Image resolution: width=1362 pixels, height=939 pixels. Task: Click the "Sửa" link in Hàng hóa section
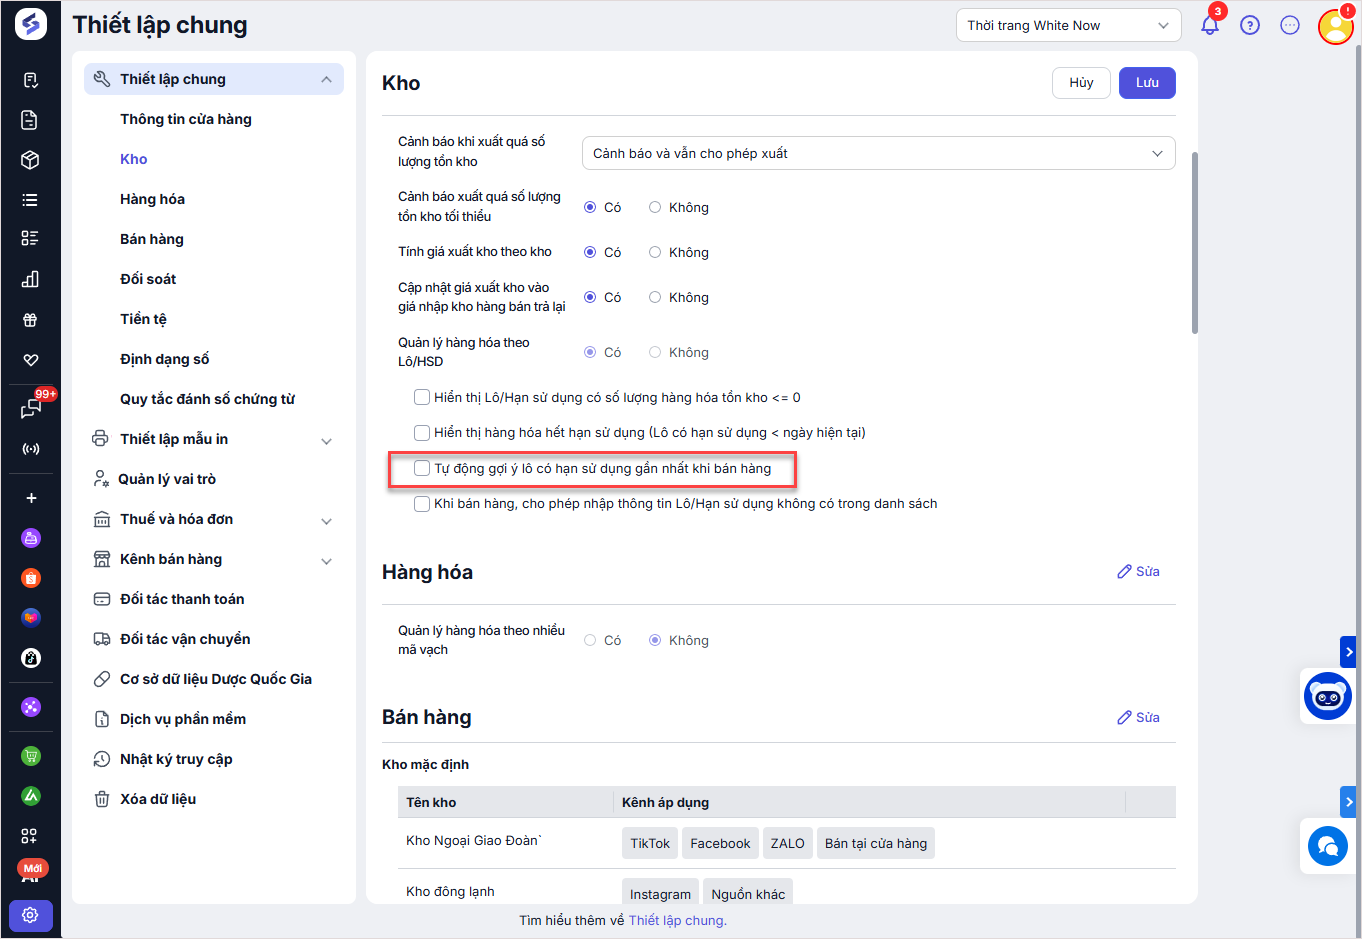(1138, 572)
